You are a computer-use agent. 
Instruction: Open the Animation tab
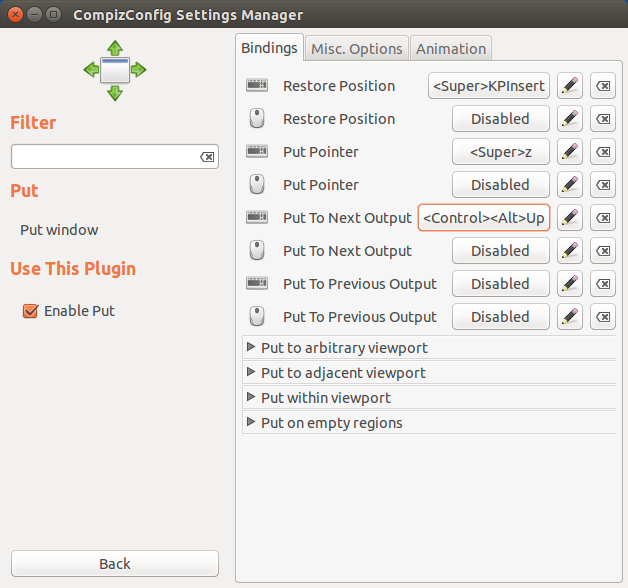(451, 48)
